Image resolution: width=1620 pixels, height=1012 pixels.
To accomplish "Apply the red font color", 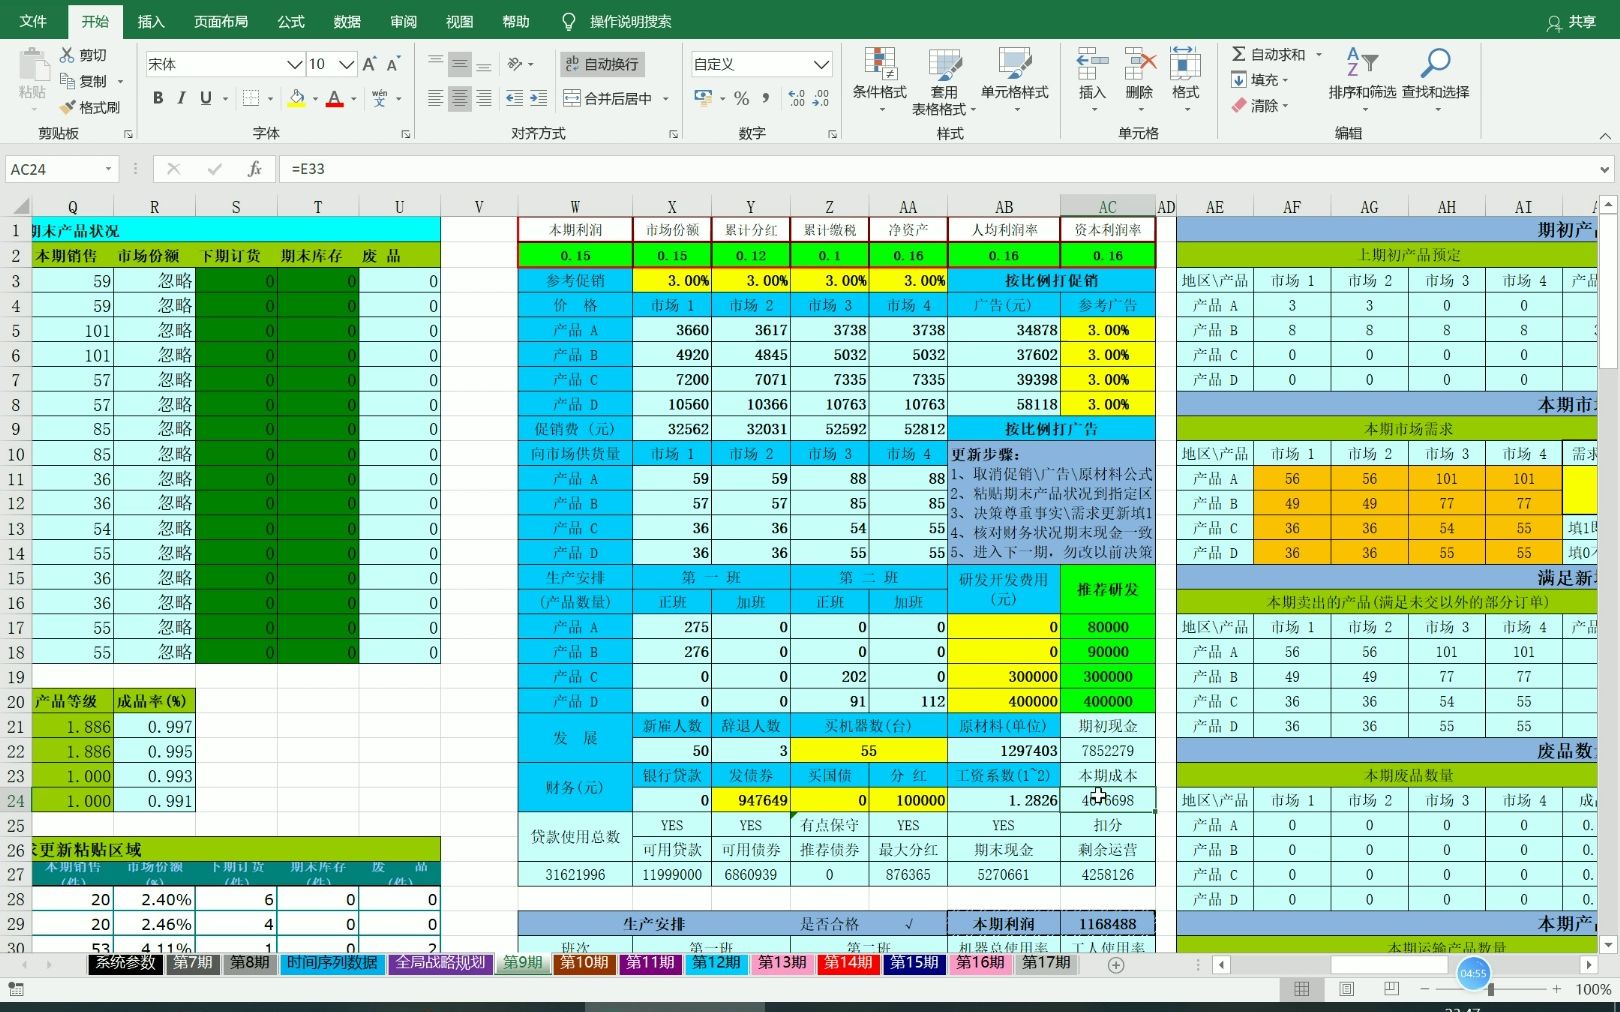I will 334,98.
